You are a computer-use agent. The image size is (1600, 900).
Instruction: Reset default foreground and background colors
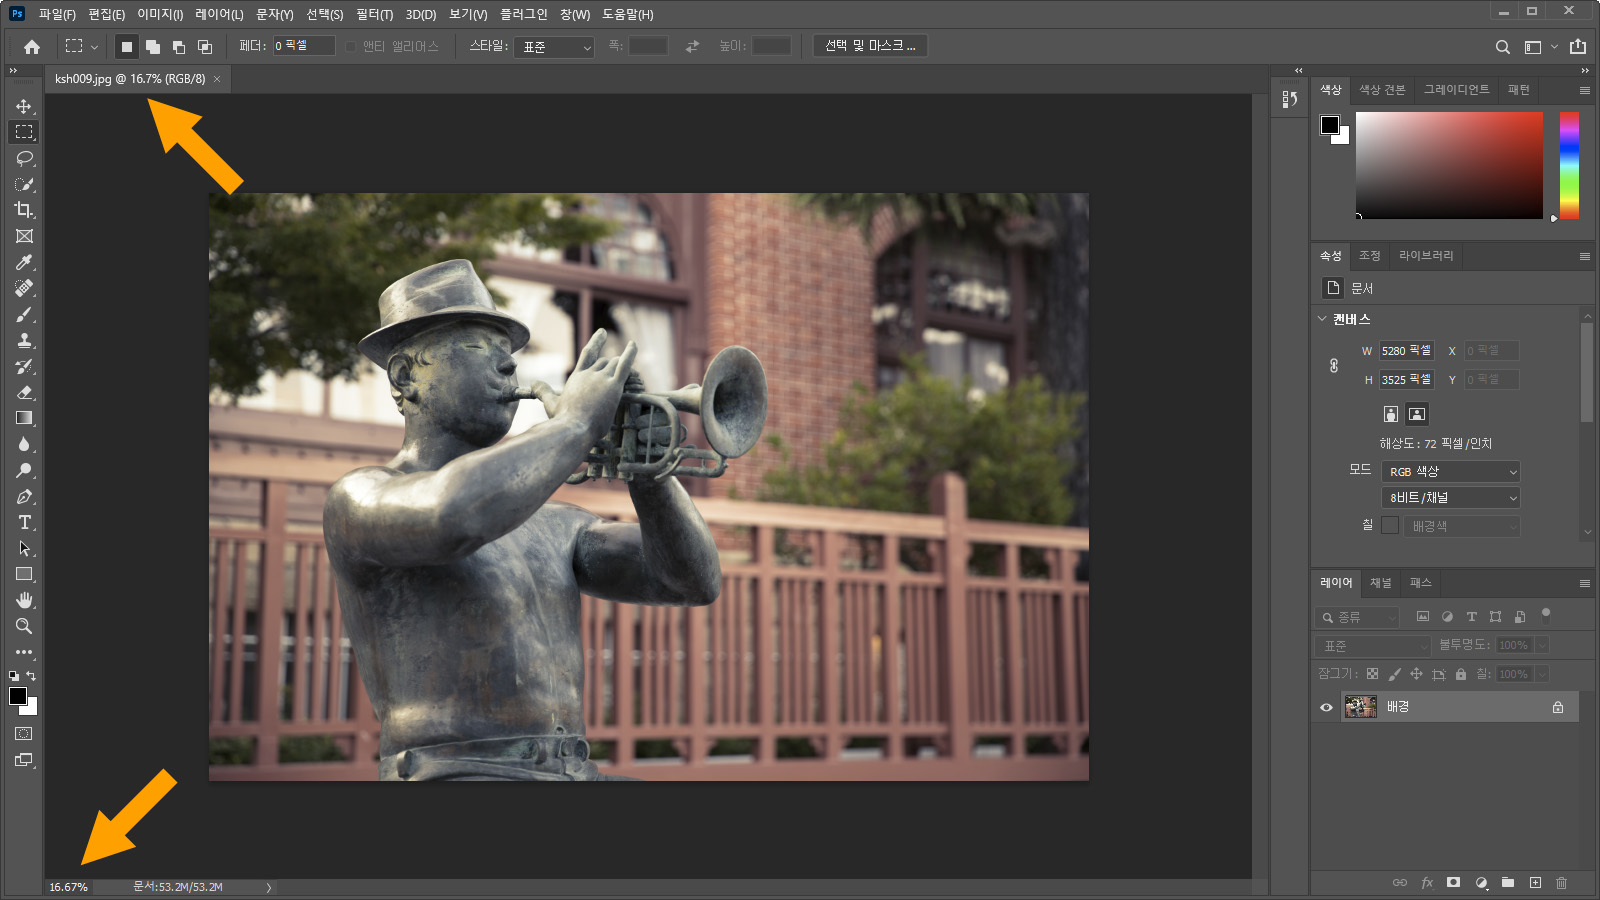pos(14,676)
